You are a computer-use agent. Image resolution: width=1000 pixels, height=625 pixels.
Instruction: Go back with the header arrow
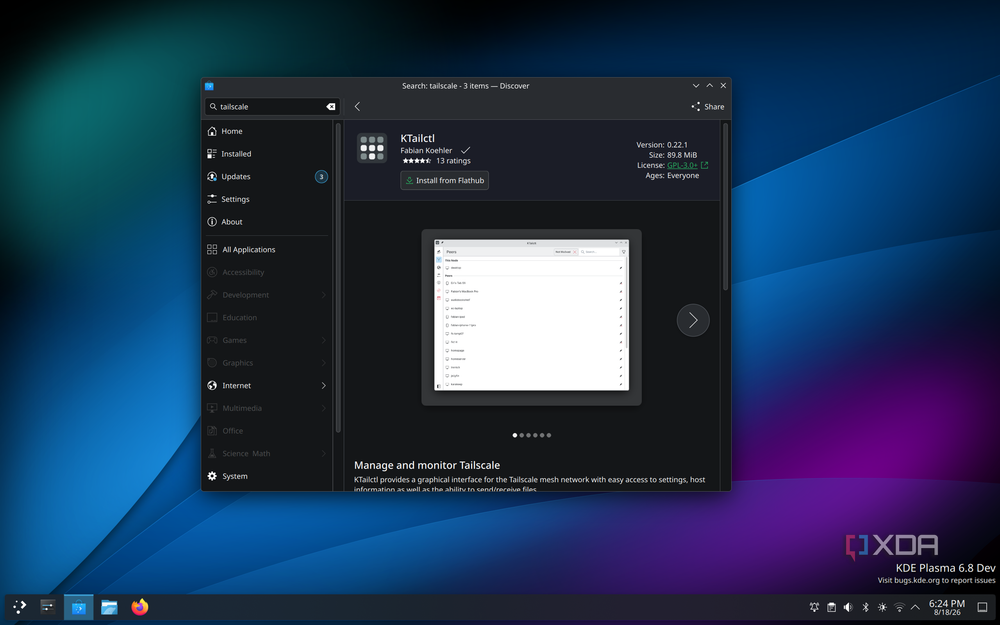357,107
